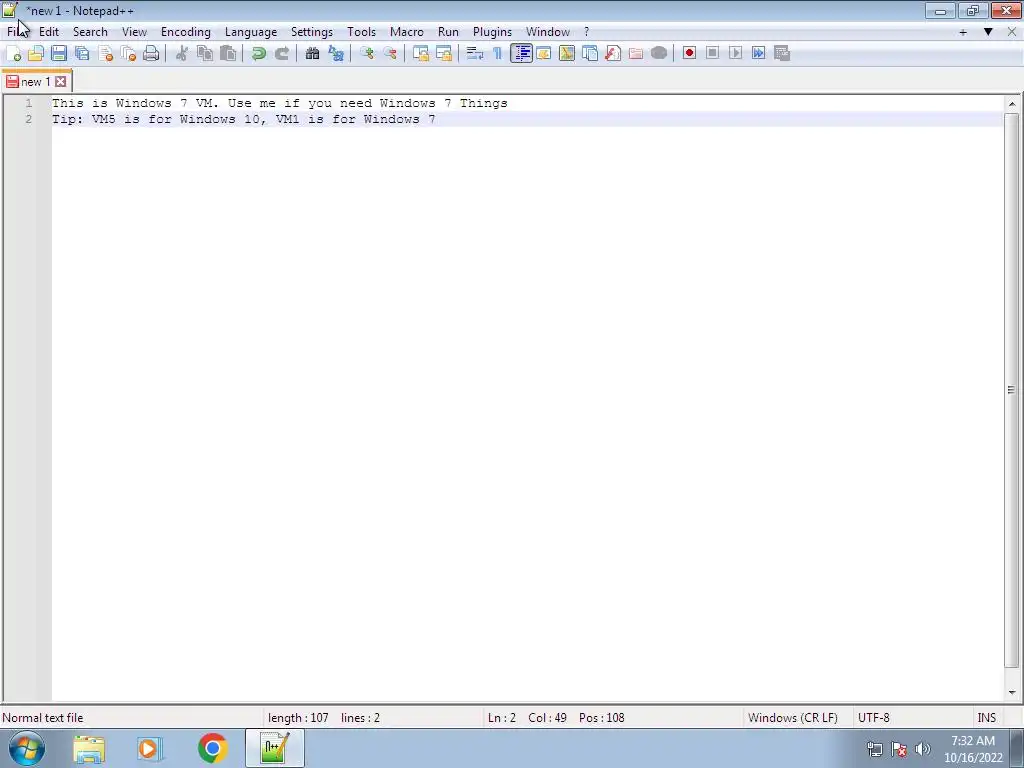Toggle the Monitoring eye icon
Screen dimensions: 1024x768
point(659,54)
